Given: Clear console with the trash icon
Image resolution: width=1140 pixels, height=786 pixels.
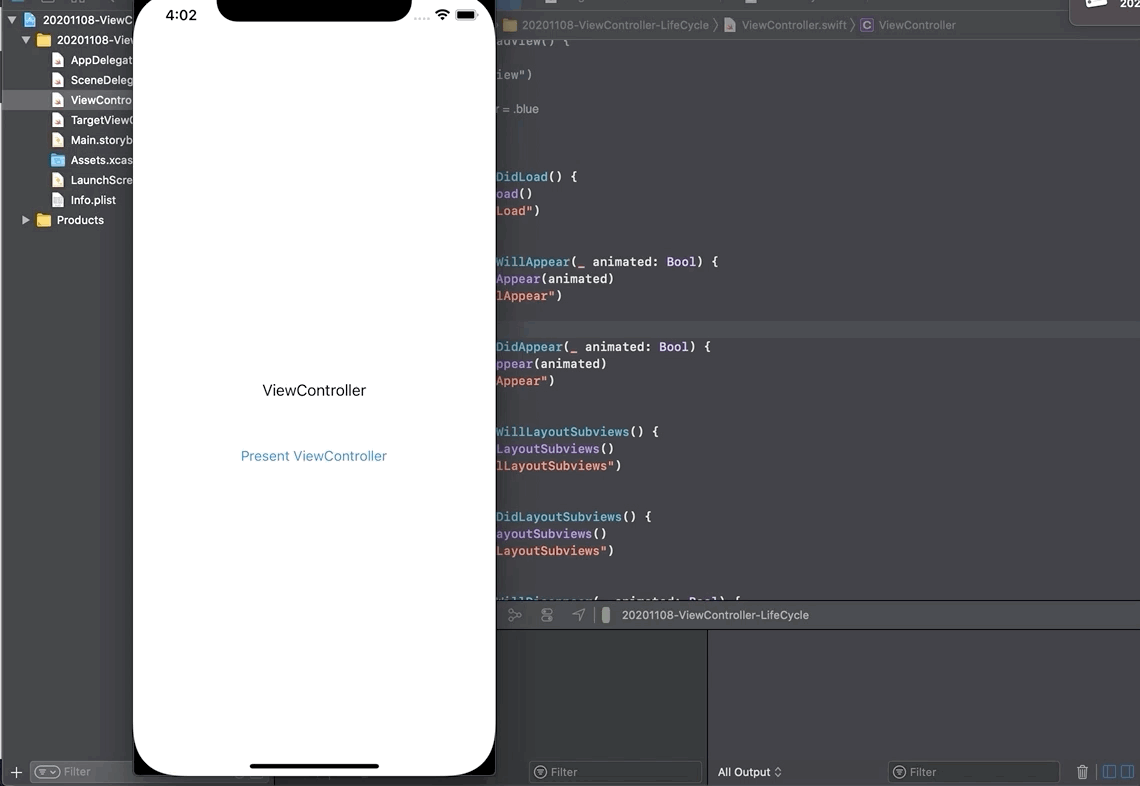Looking at the screenshot, I should pyautogui.click(x=1082, y=772).
